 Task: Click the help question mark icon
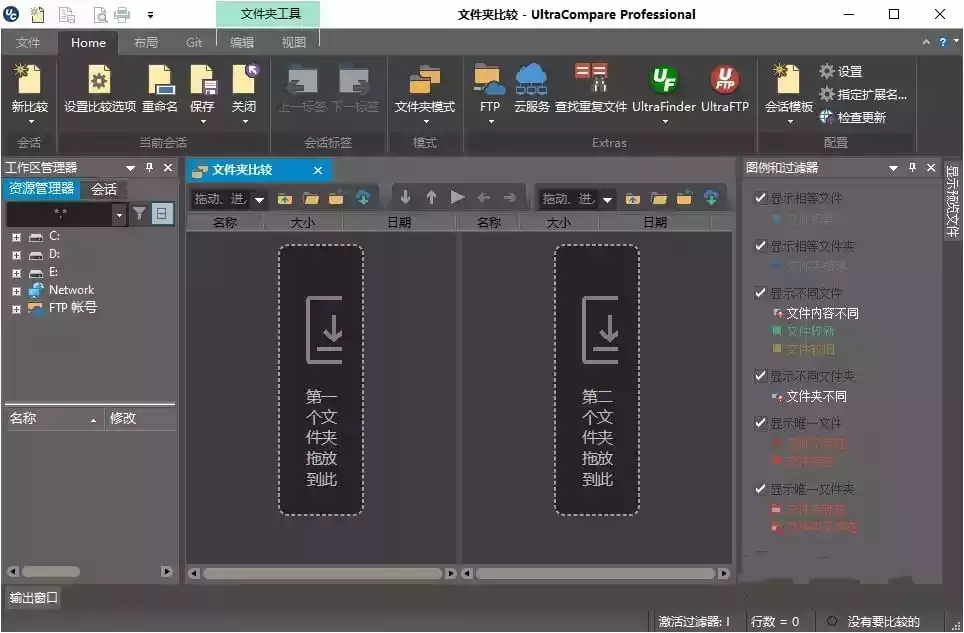pos(942,42)
